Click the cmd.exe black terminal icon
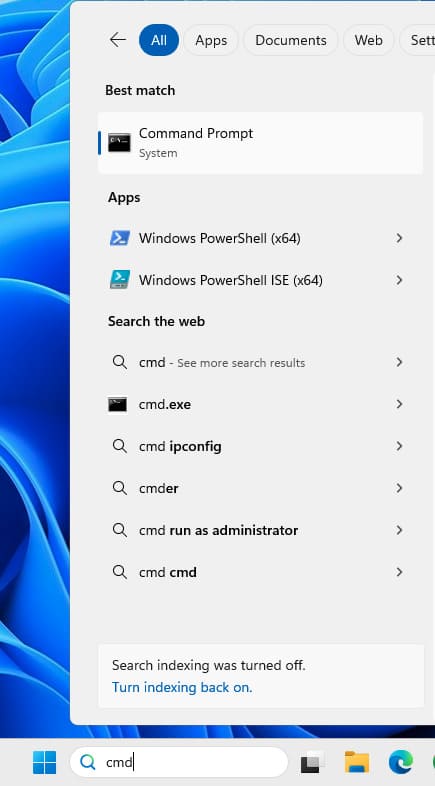Image resolution: width=435 pixels, height=786 pixels. (x=118, y=405)
